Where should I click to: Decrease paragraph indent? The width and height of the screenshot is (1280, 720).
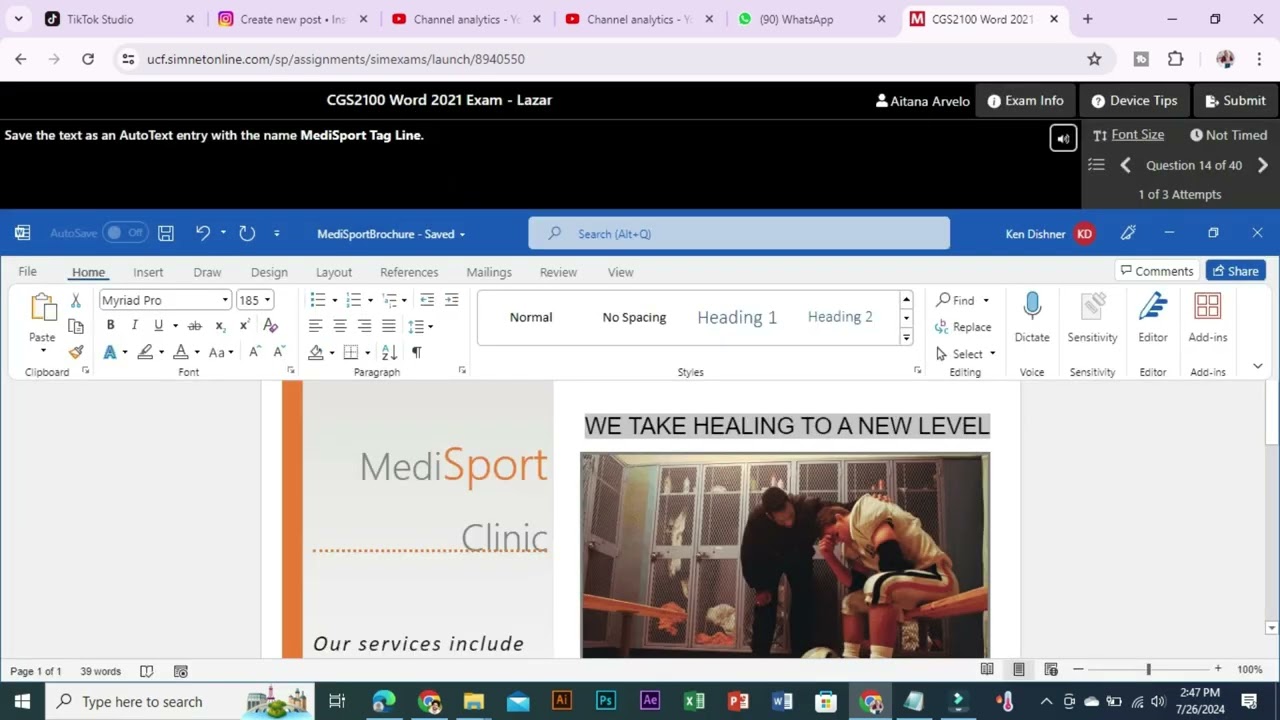pyautogui.click(x=427, y=300)
